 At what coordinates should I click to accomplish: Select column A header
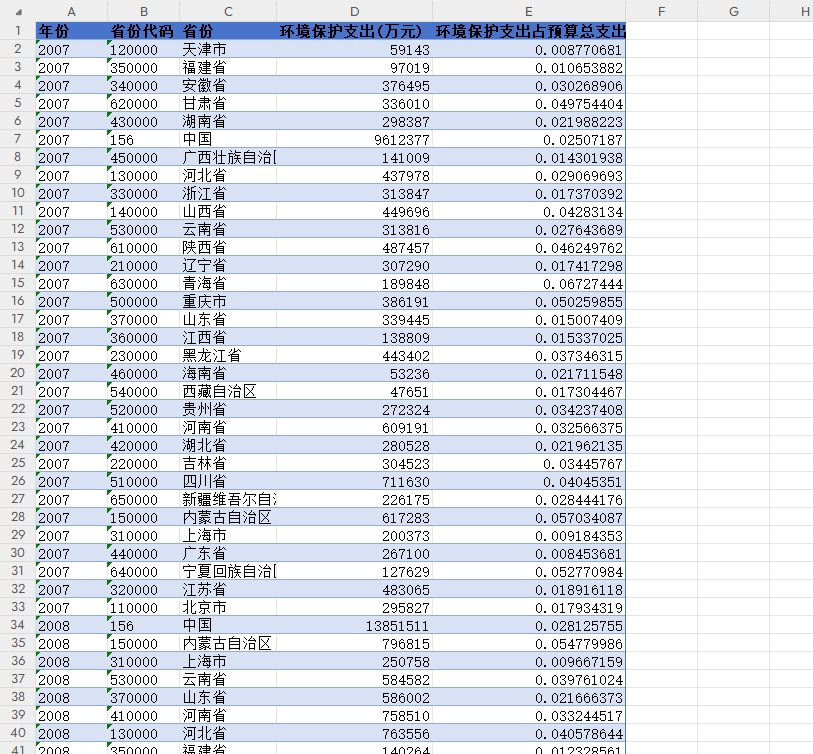point(72,11)
